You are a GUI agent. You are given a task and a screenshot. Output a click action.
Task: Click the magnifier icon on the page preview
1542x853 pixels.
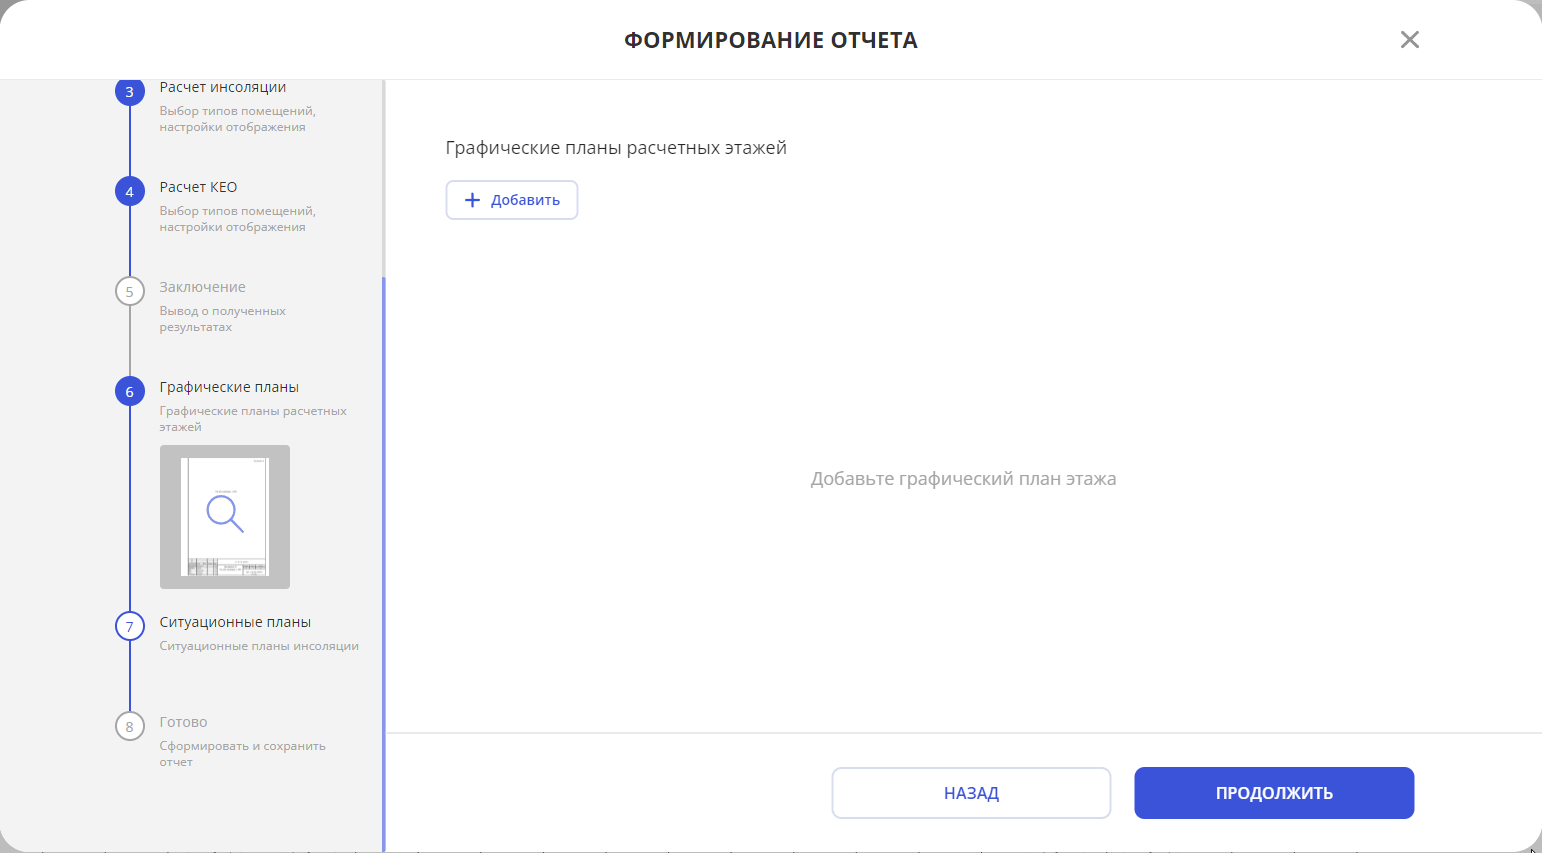(x=225, y=514)
